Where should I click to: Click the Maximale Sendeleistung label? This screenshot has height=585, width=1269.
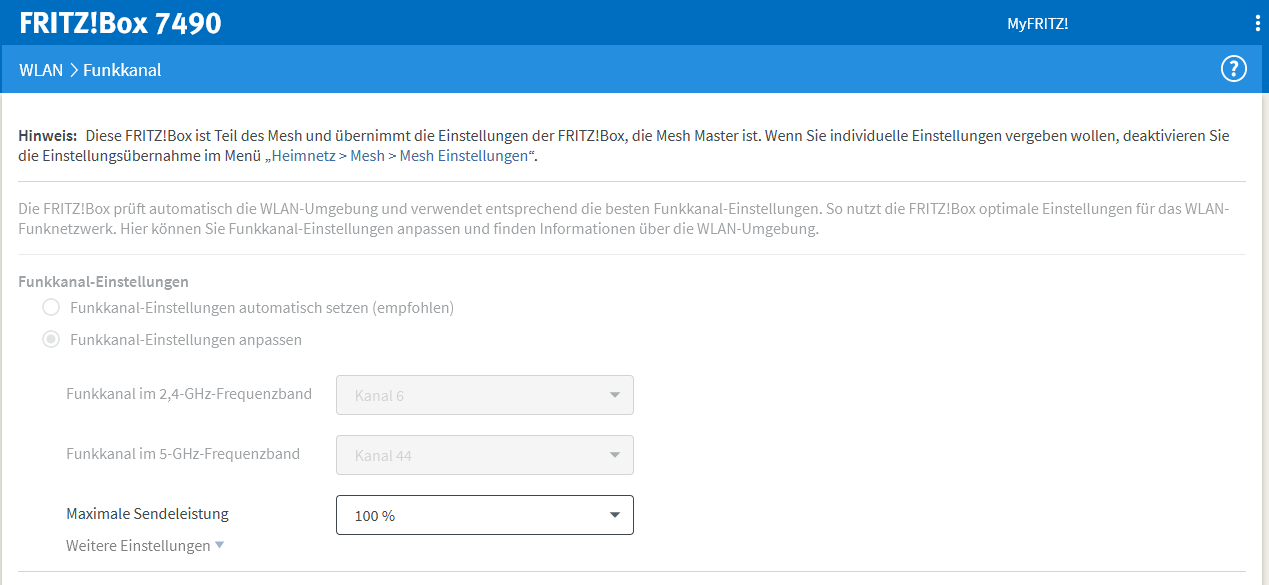147,514
